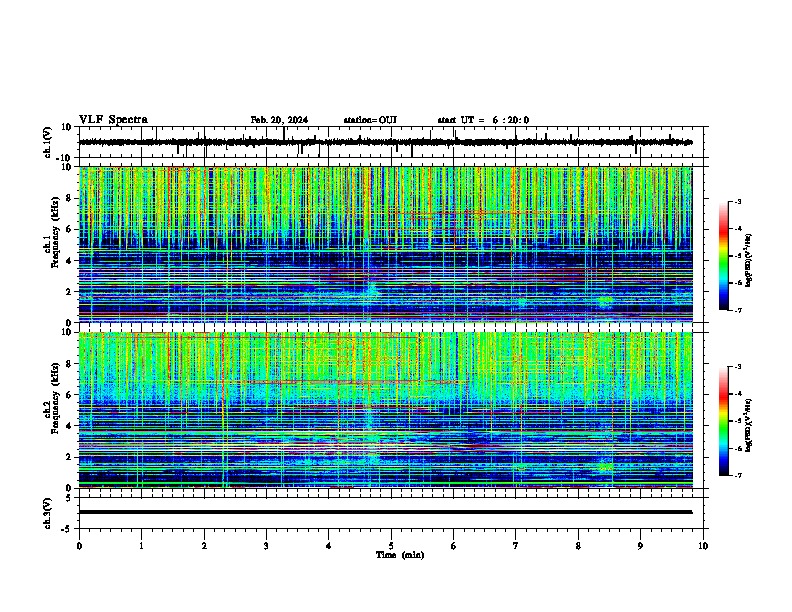Click the "-7" label on ch.2 colorbar
792x612 pixels.
pyautogui.click(x=738, y=475)
